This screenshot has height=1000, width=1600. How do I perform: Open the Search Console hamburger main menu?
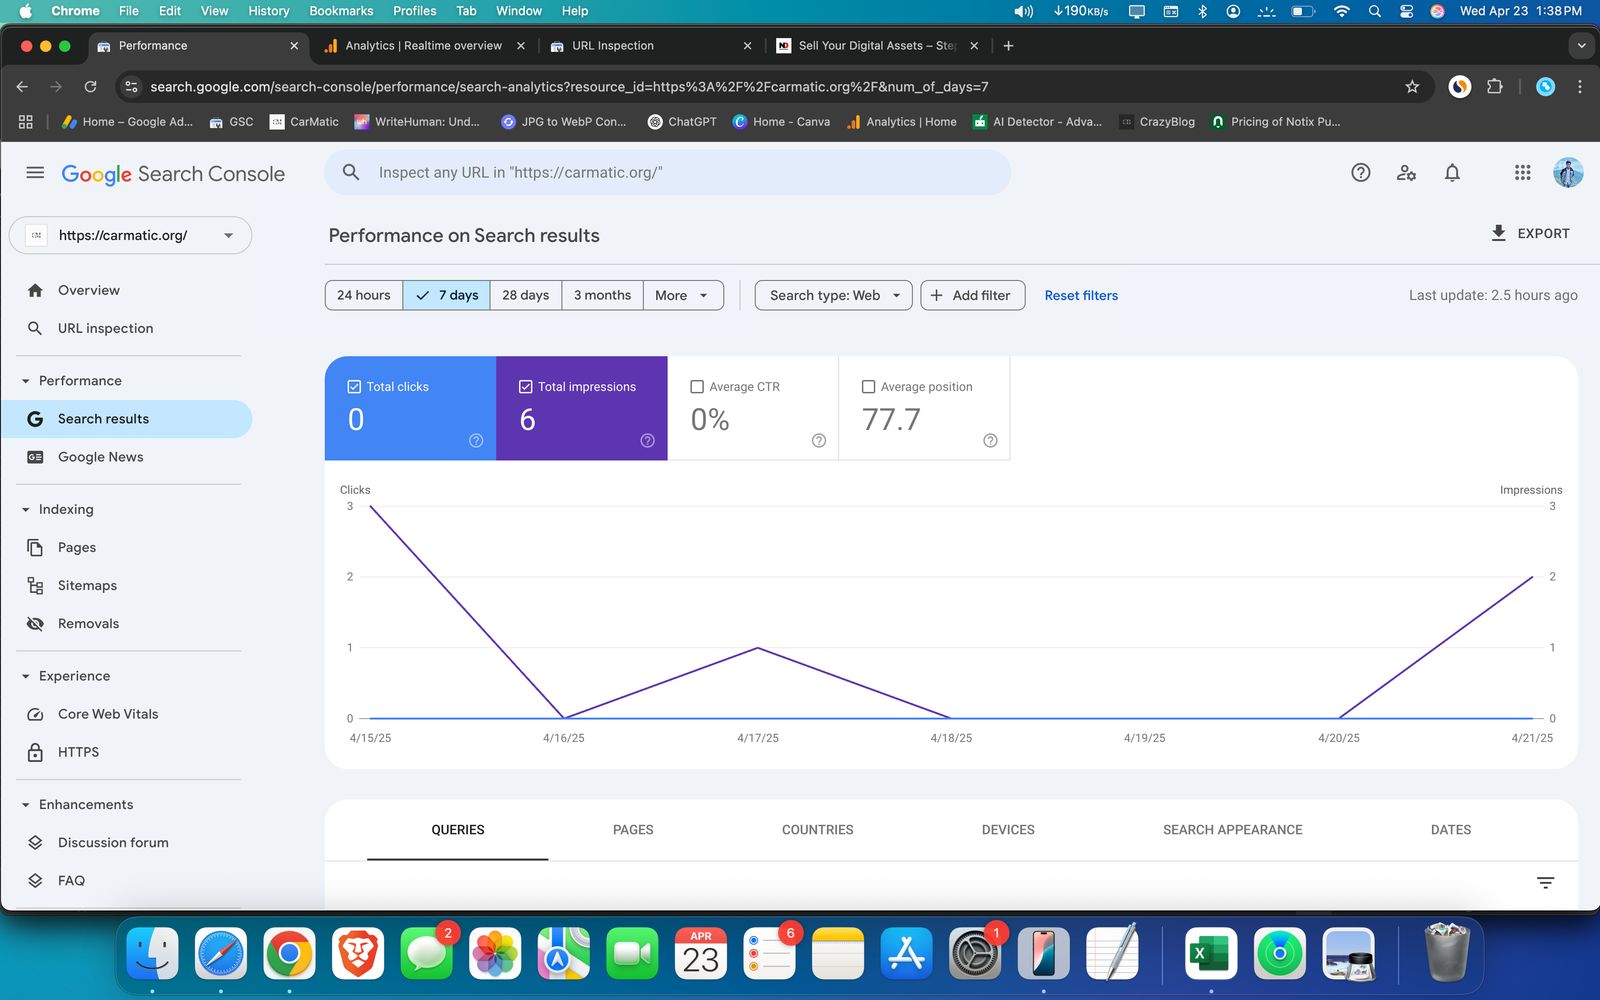click(35, 173)
